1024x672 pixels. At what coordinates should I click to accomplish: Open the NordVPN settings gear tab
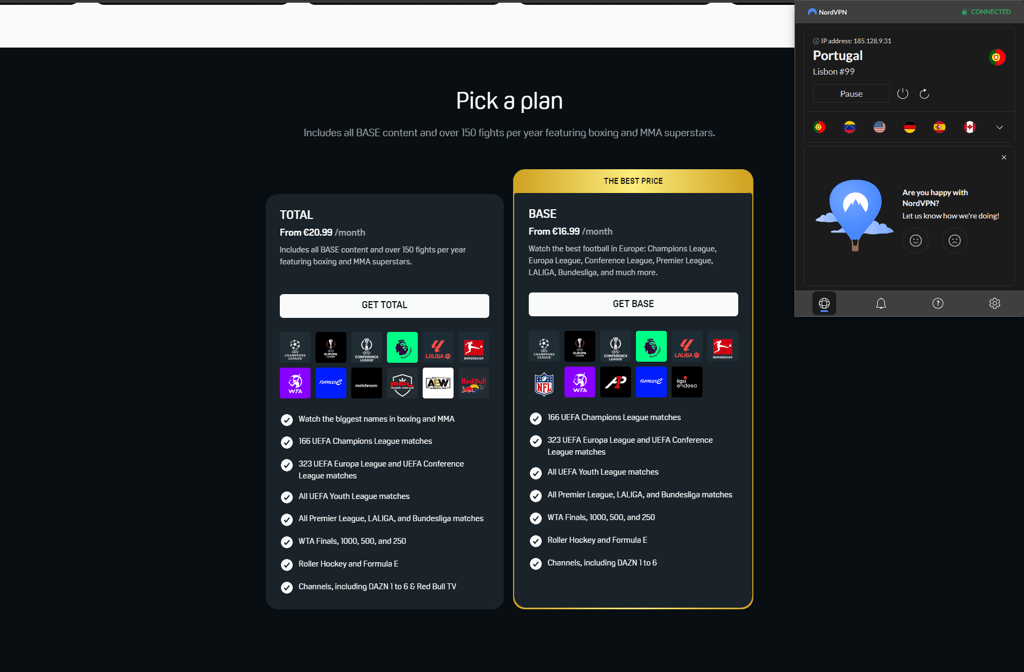click(x=995, y=303)
